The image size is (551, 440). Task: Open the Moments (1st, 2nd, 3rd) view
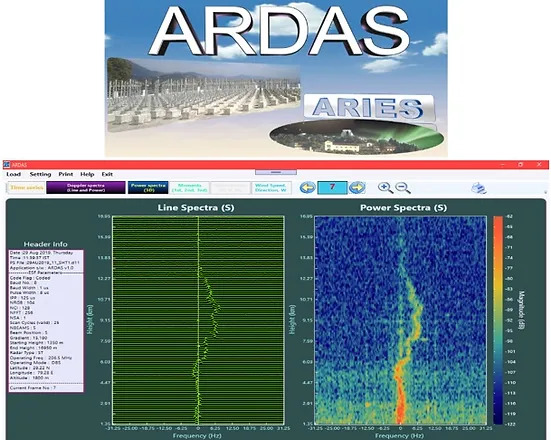click(x=190, y=188)
